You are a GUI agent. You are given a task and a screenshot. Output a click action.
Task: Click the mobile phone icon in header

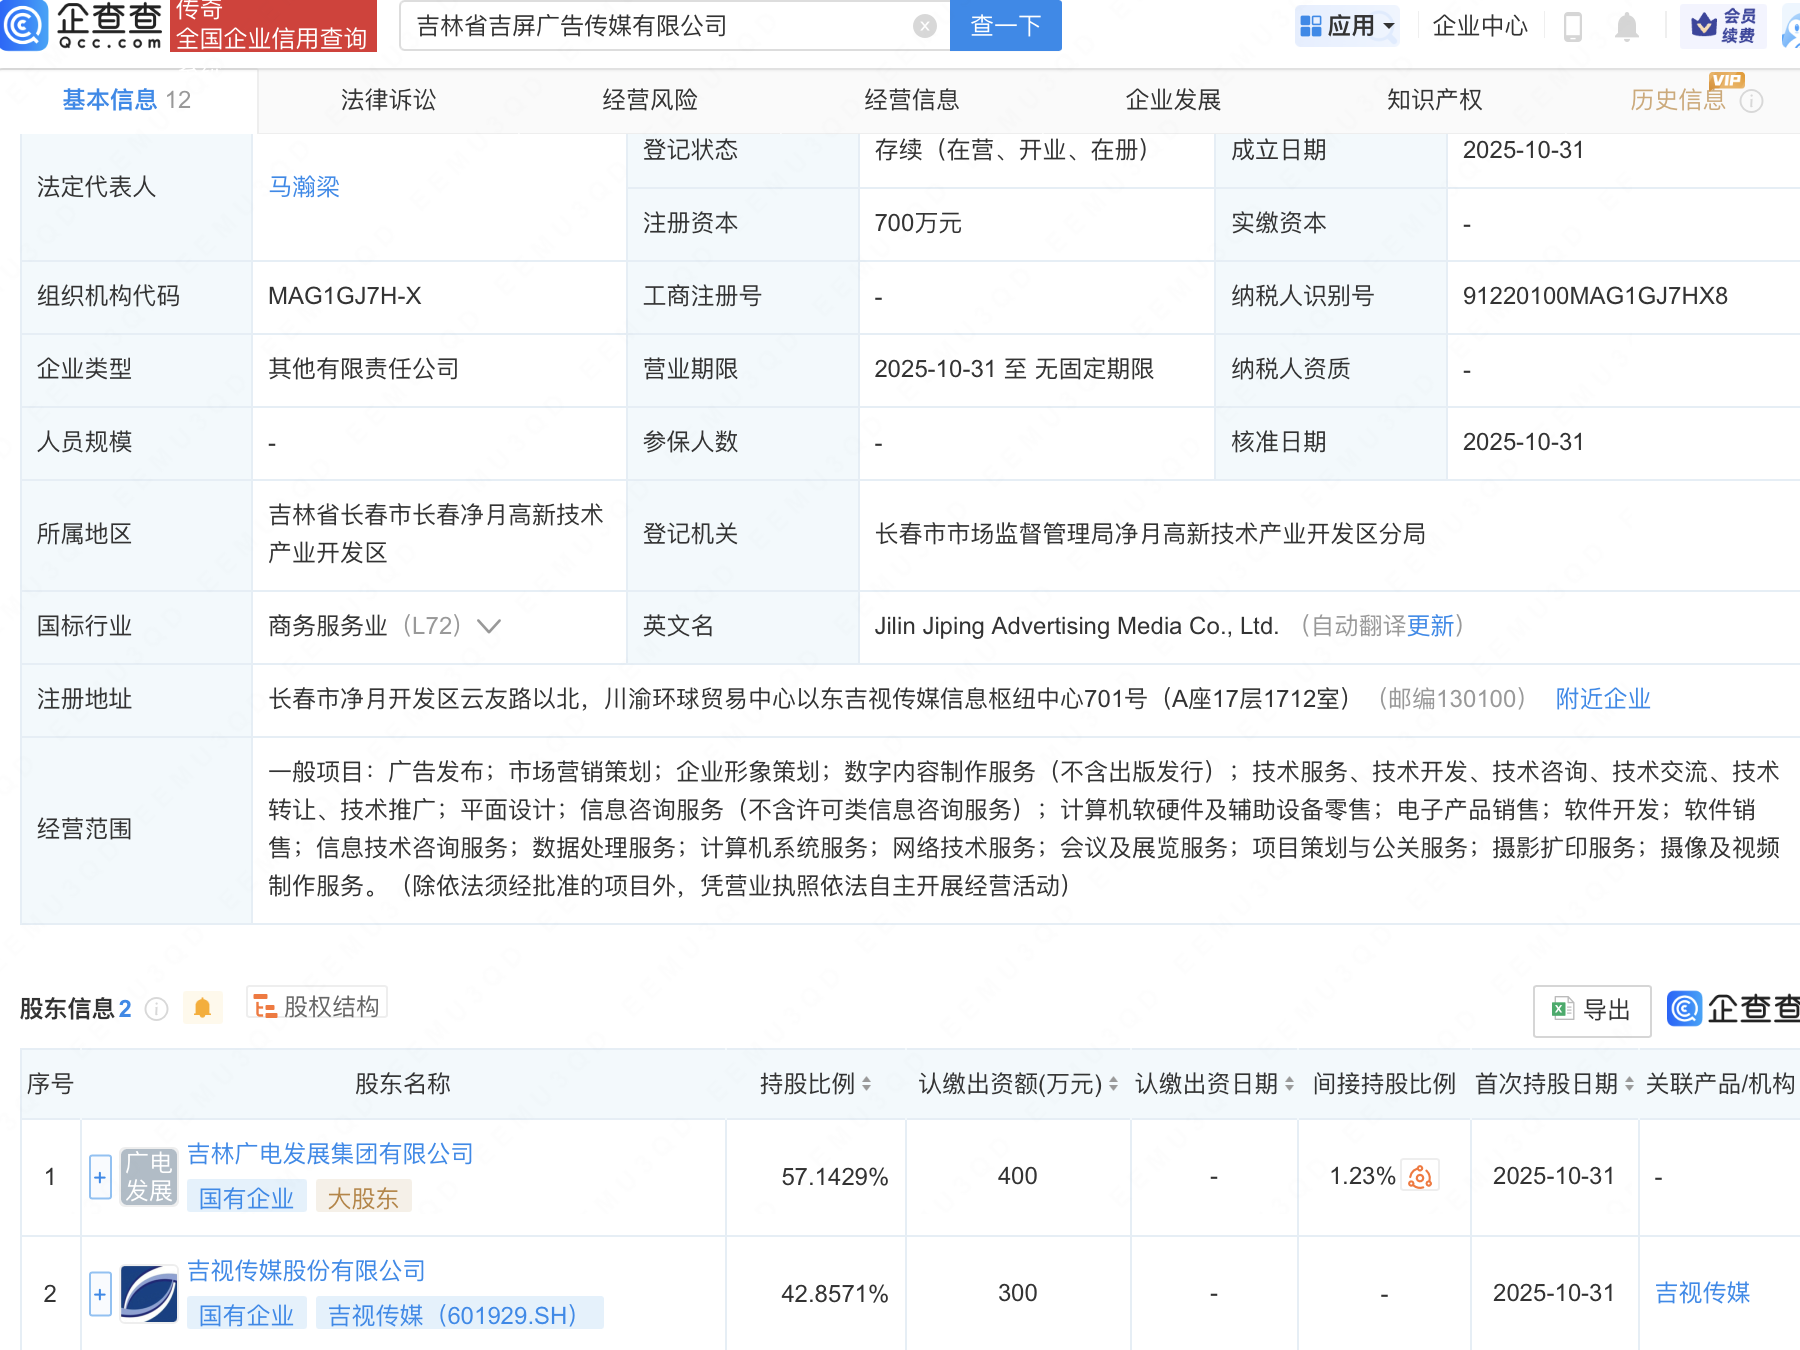[x=1572, y=27]
